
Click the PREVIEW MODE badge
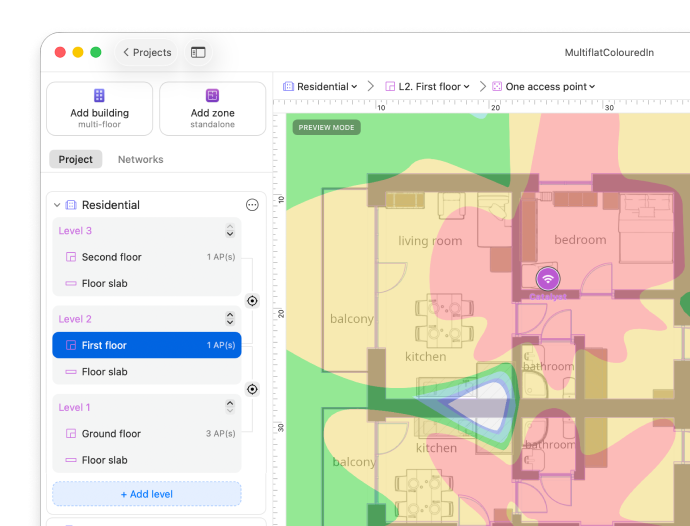[x=326, y=128]
